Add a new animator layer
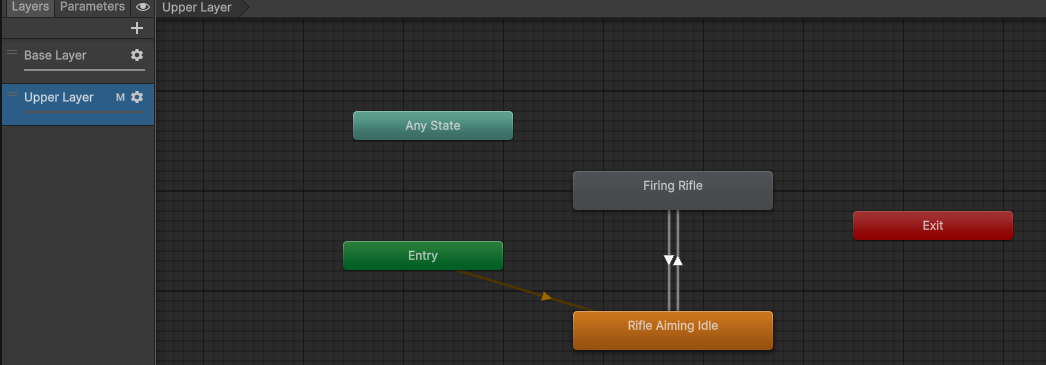Viewport: 1046px width, 365px height. [x=137, y=28]
